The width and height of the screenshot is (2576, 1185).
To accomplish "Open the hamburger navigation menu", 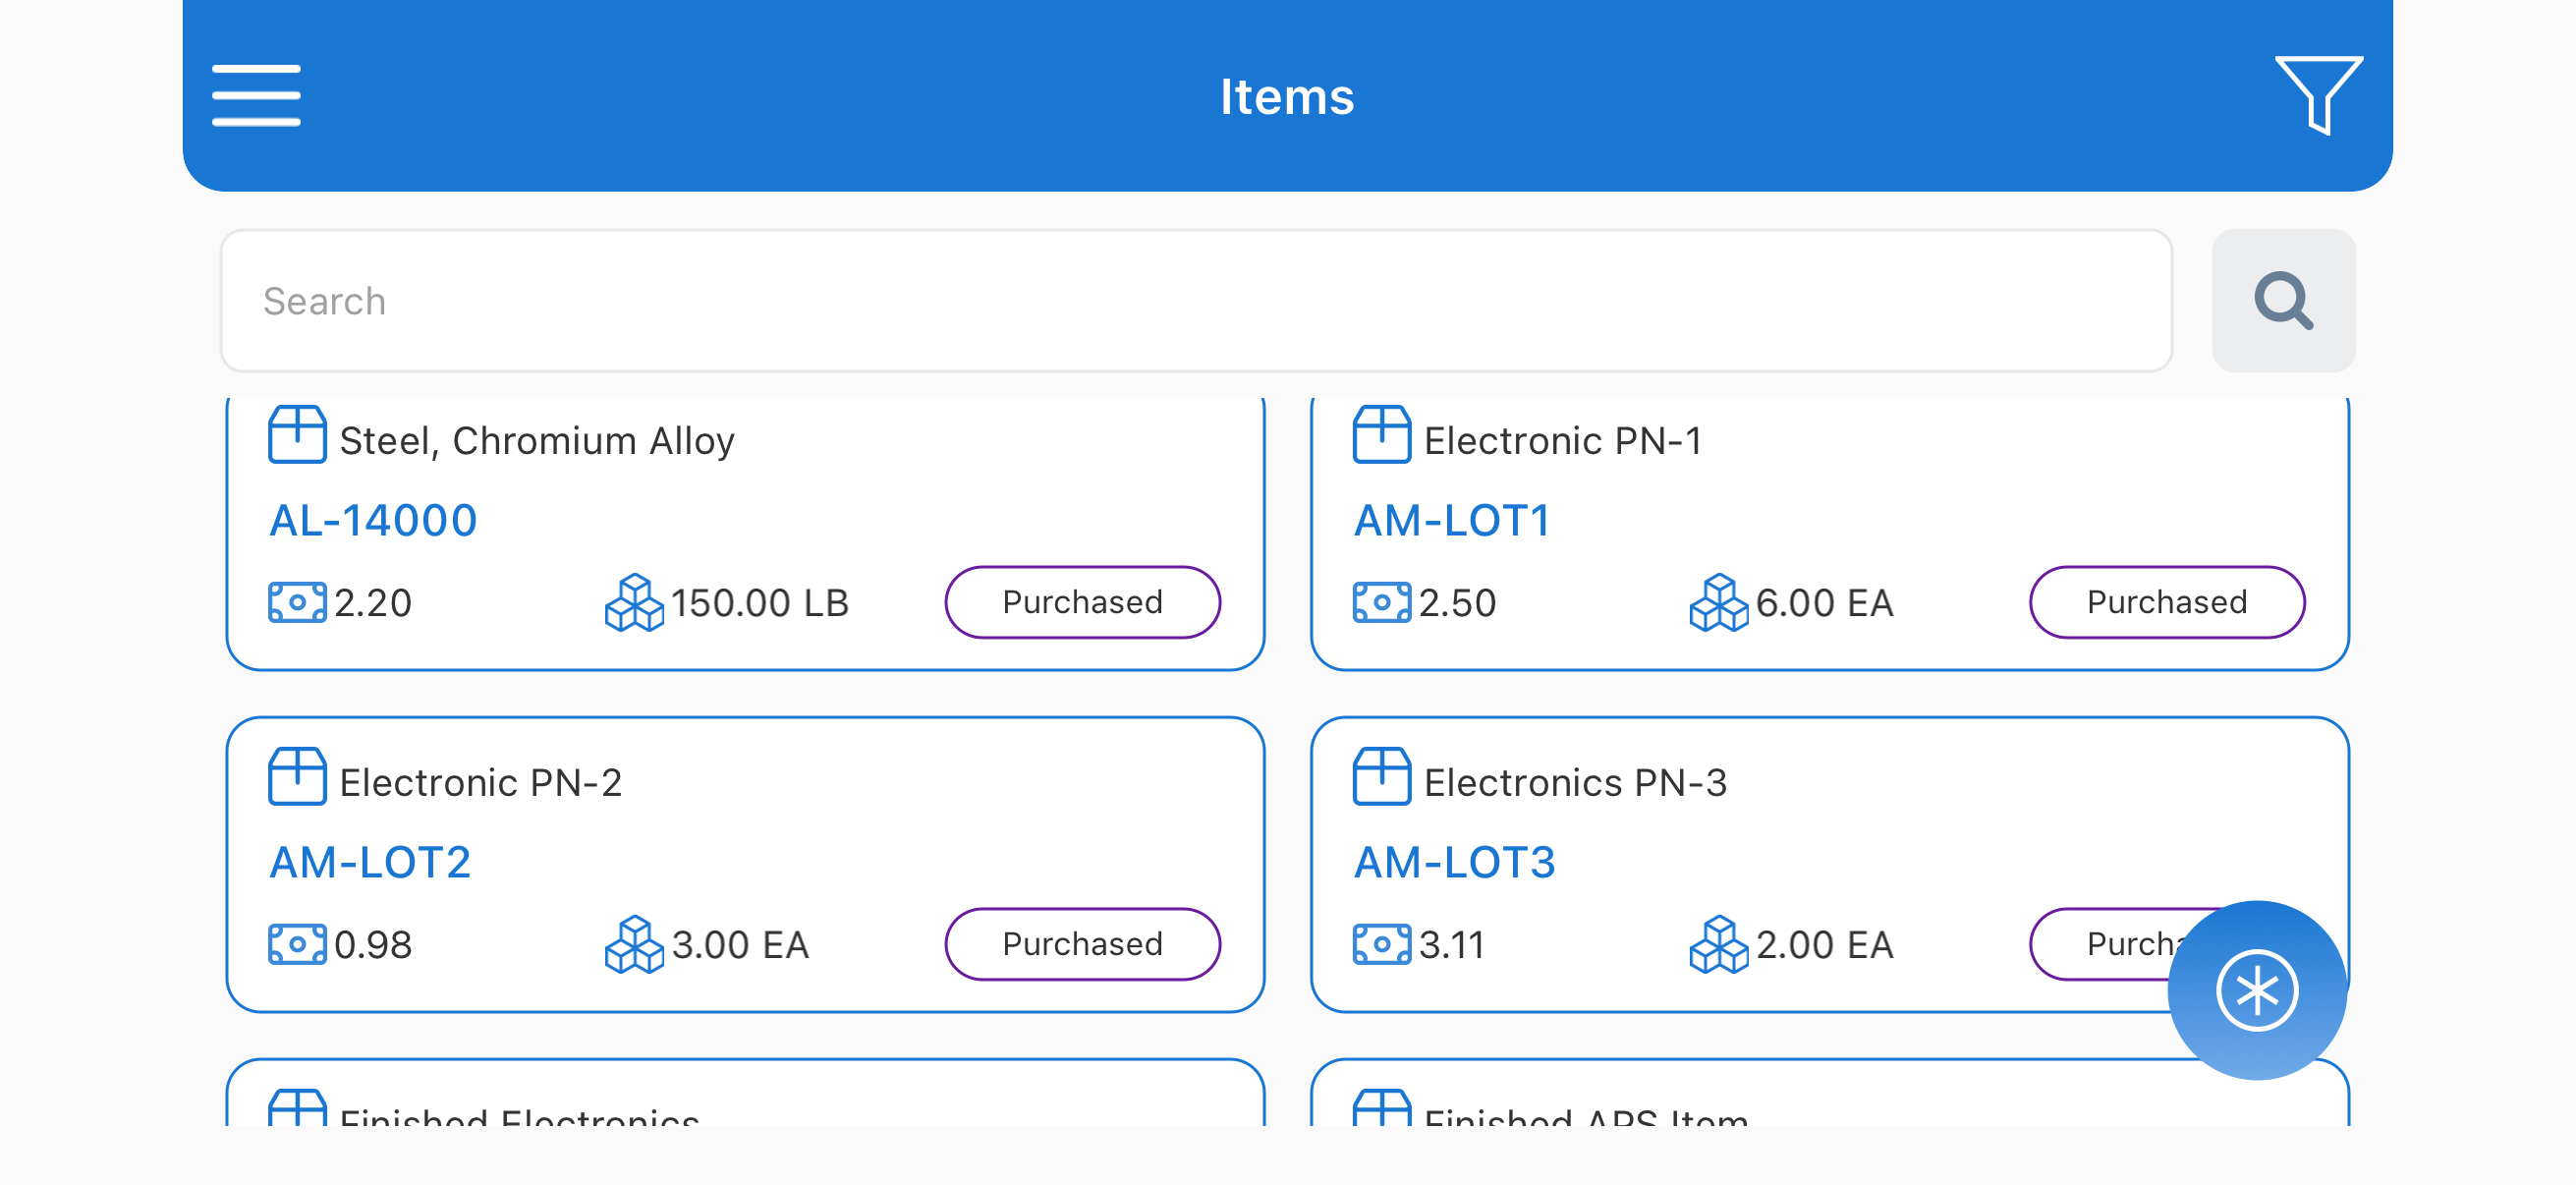I will (x=256, y=96).
